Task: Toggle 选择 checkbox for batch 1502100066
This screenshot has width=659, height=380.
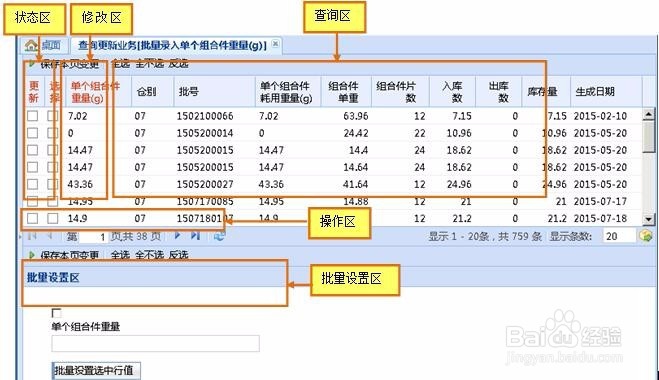Action: [x=53, y=116]
